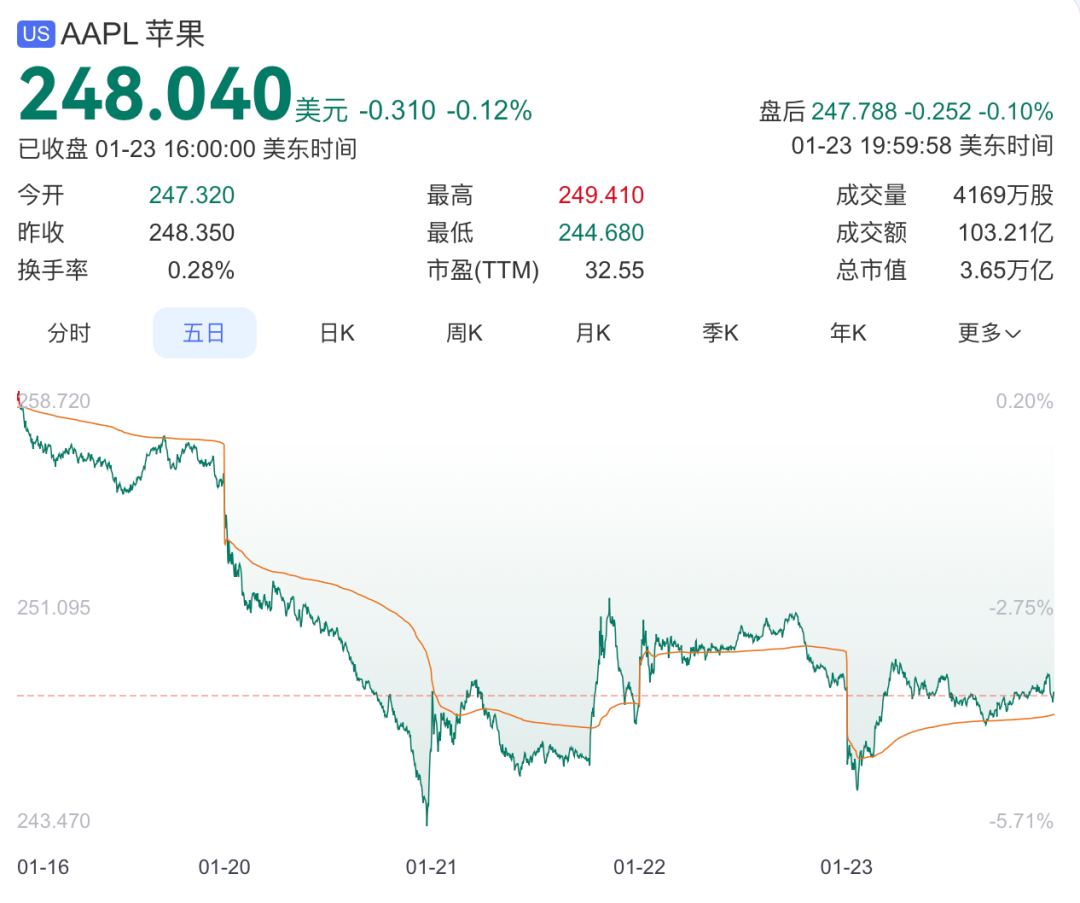Click the 最高 value 249.410
The image size is (1080, 903).
(x=601, y=195)
